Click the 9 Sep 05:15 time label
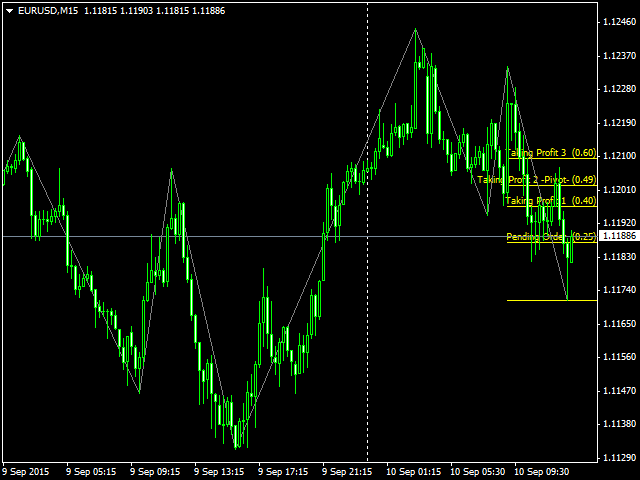 [x=91, y=472]
